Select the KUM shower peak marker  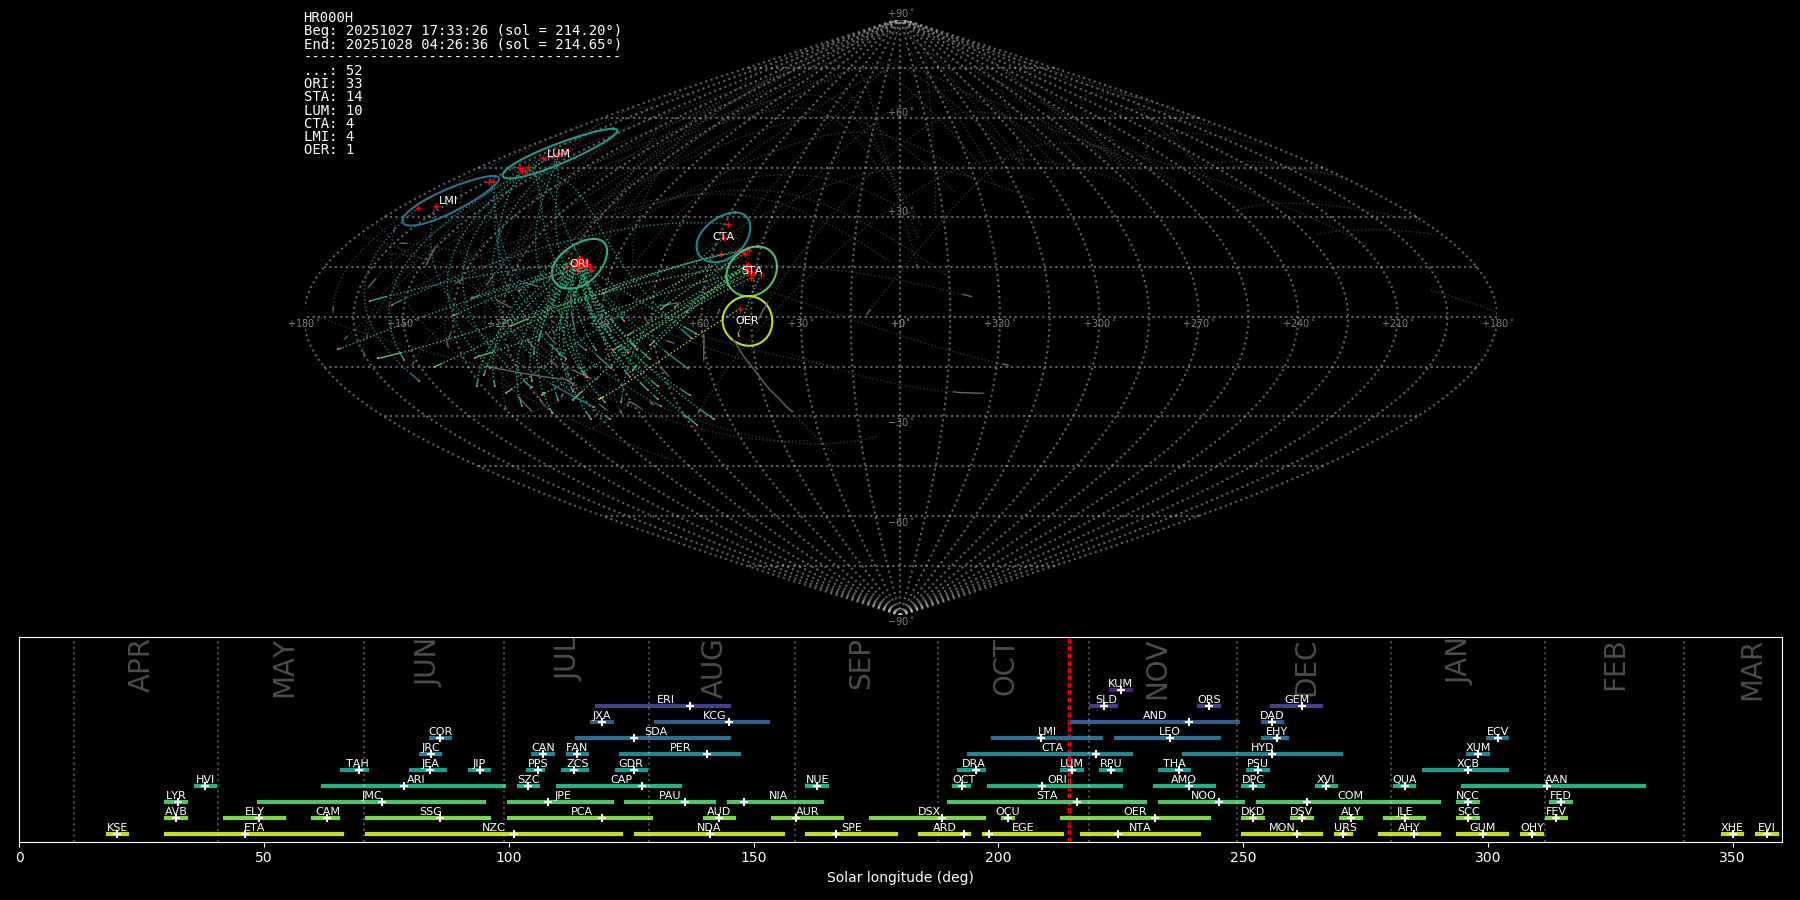1120,690
